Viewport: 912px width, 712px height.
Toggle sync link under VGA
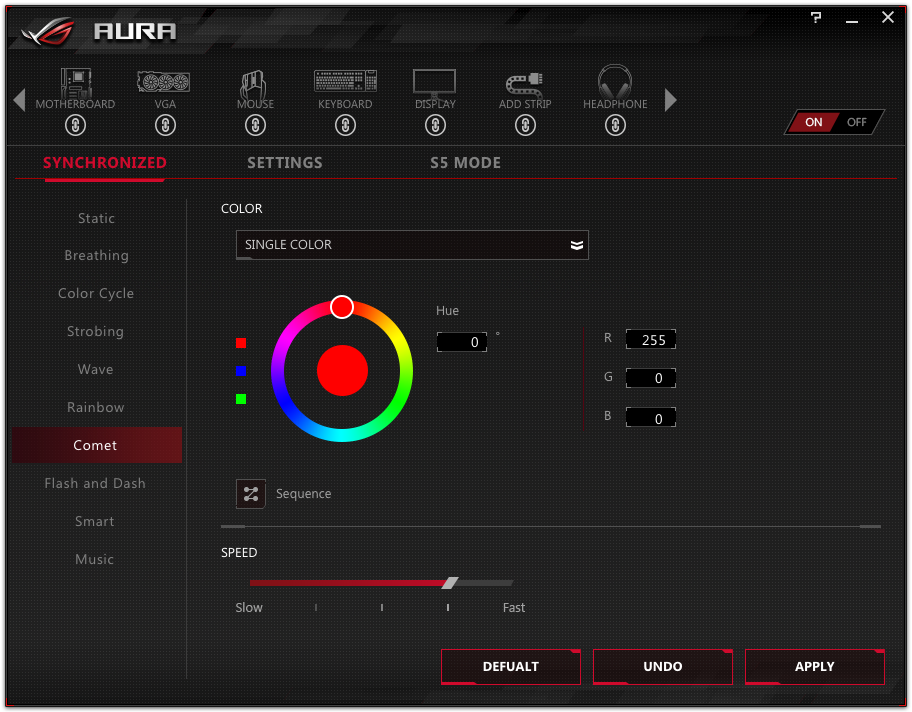[x=165, y=125]
